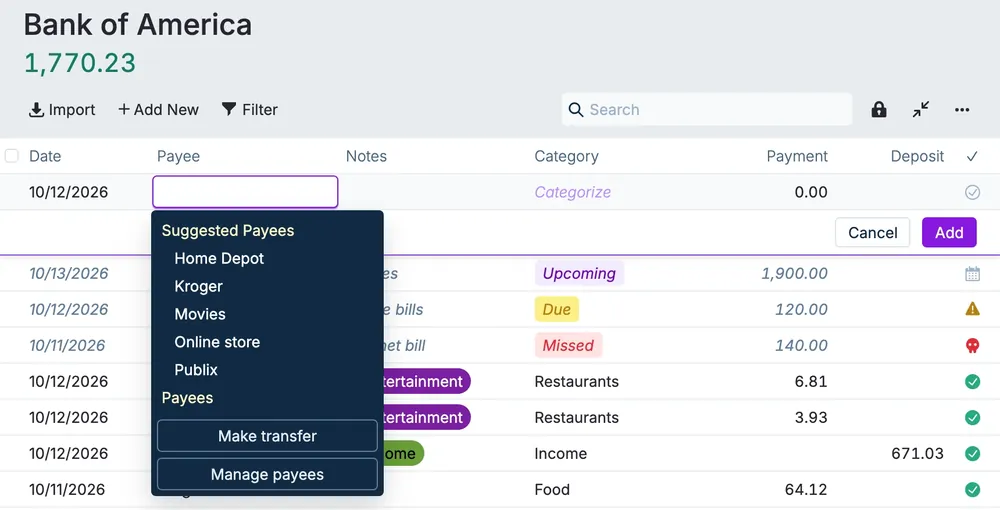Click the Make transfer button
This screenshot has width=1000, height=510.
(x=267, y=436)
